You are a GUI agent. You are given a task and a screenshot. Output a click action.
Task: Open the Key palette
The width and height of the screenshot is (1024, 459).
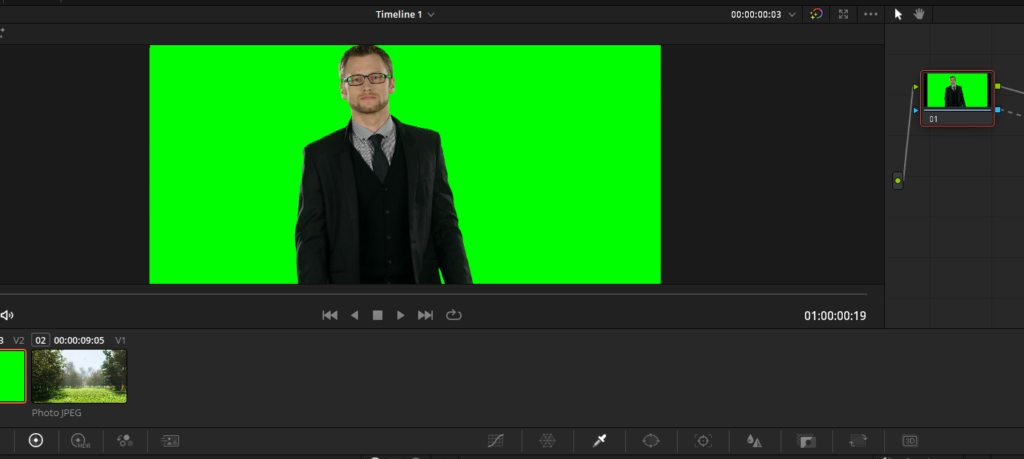pyautogui.click(x=806, y=440)
